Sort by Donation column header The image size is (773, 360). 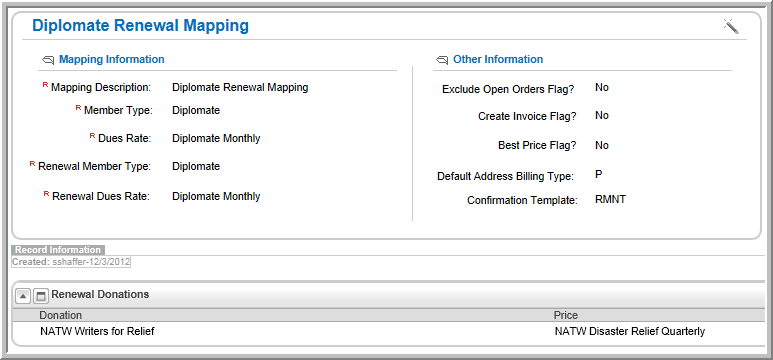point(61,315)
